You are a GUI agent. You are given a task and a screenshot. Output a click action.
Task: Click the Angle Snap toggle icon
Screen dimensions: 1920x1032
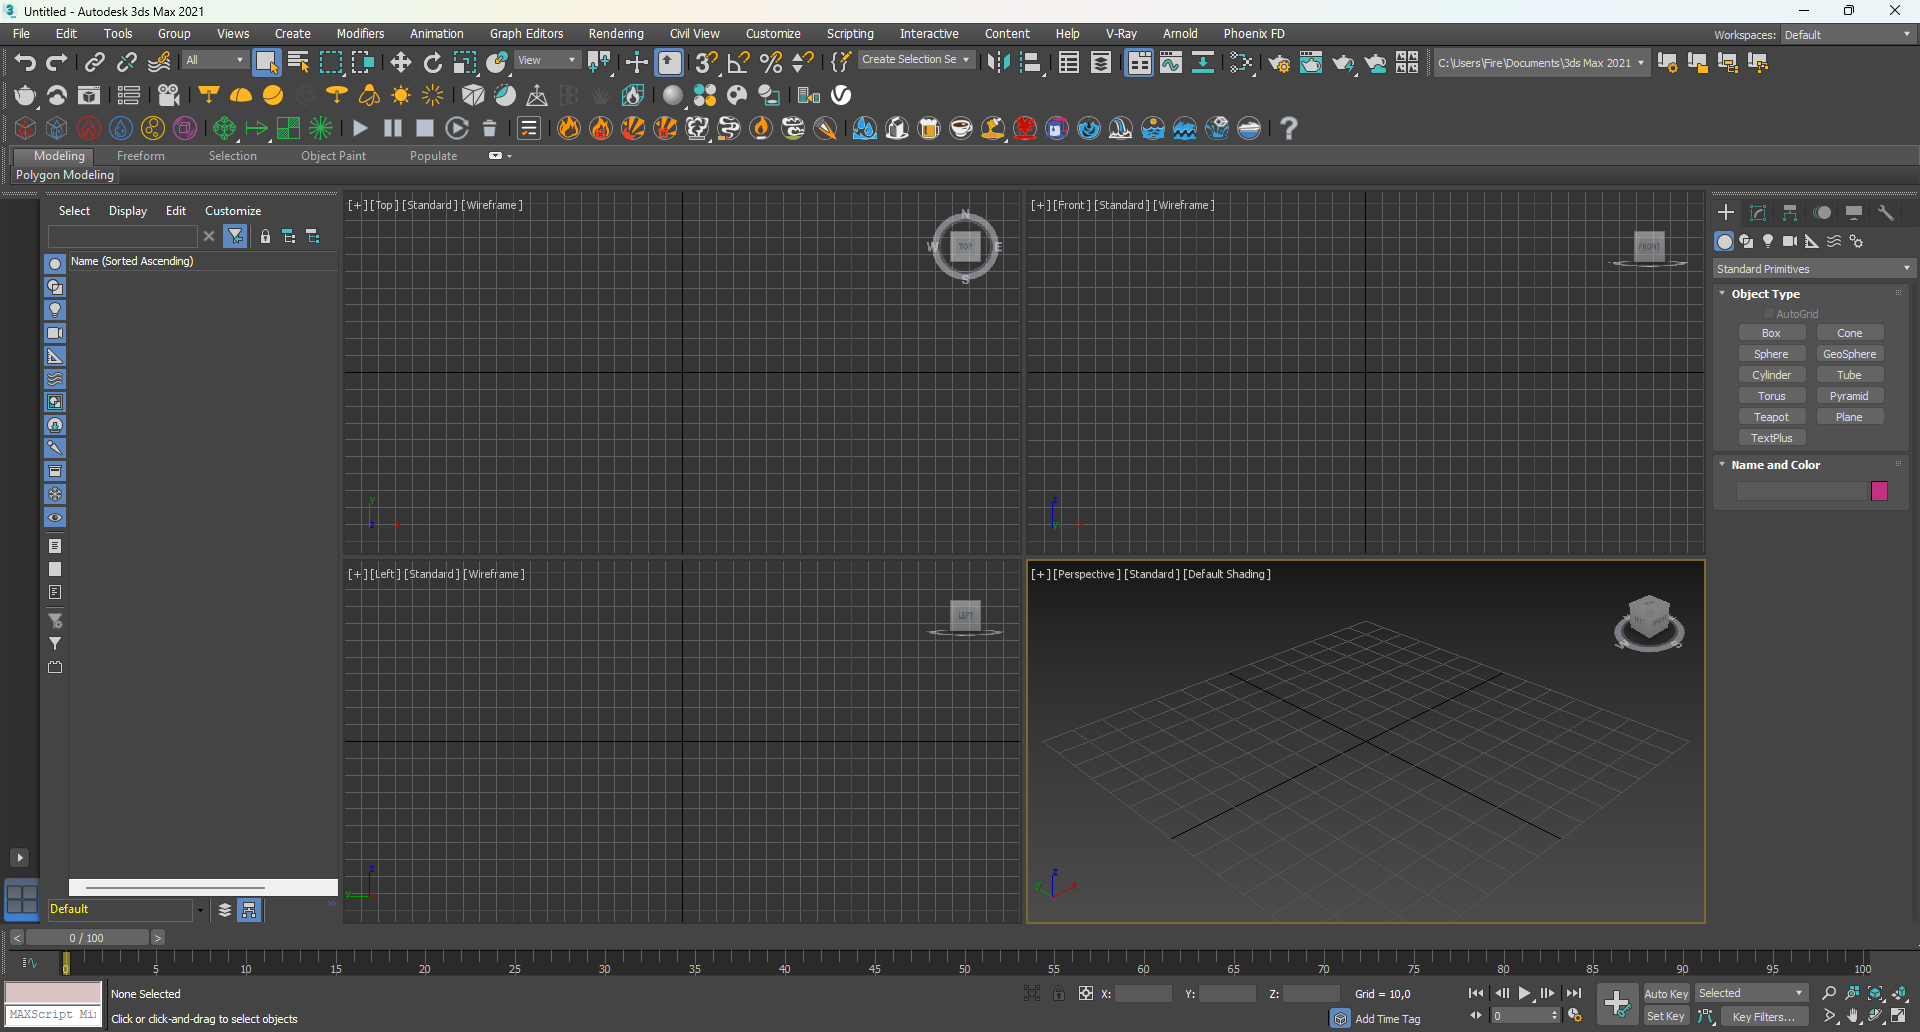738,63
